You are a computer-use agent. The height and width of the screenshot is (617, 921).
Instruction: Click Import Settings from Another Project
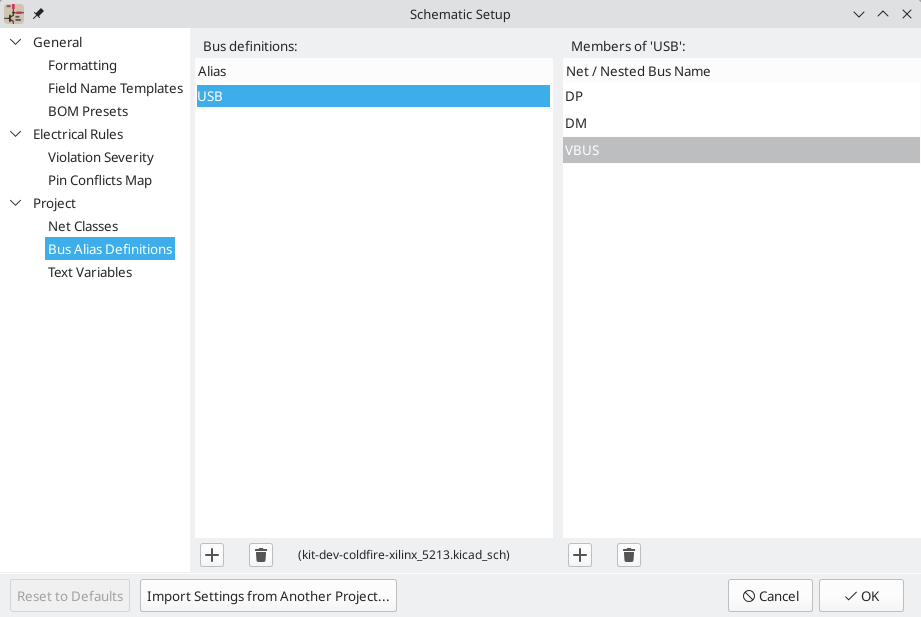268,596
